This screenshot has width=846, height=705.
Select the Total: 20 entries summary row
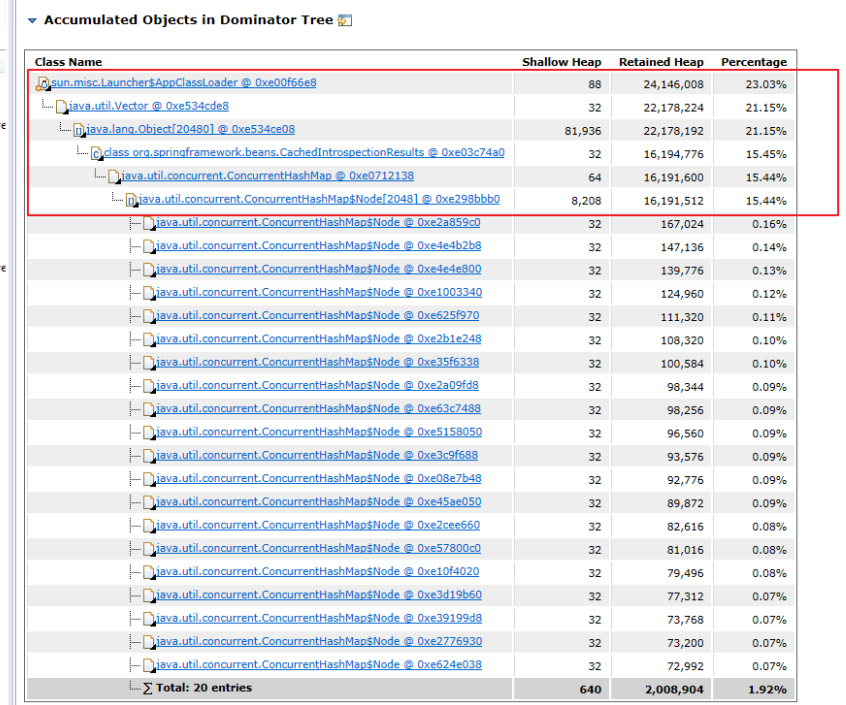(411, 689)
